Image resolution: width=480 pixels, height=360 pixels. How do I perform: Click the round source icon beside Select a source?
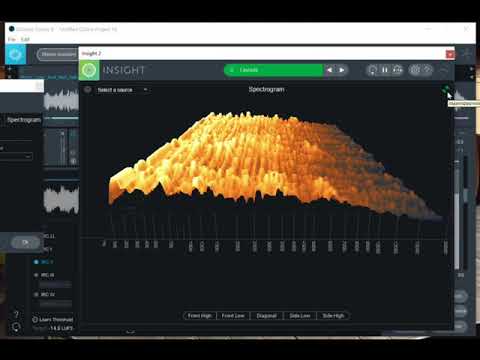(88, 90)
